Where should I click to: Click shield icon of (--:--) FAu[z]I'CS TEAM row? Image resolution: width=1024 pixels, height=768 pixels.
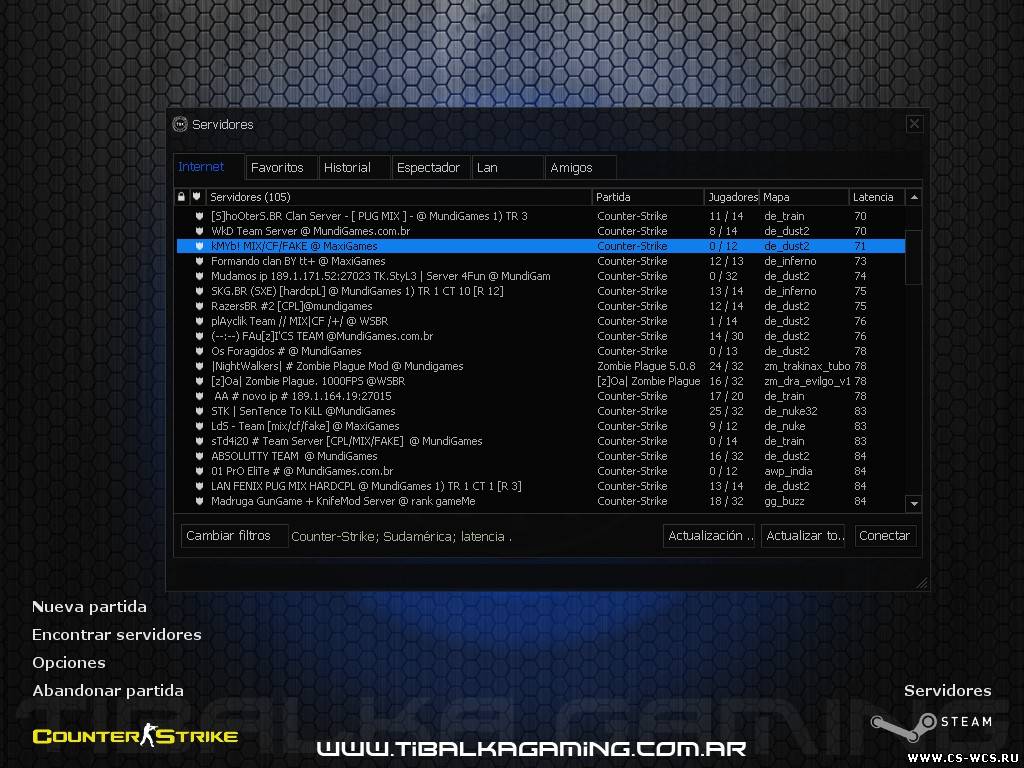tap(200, 336)
